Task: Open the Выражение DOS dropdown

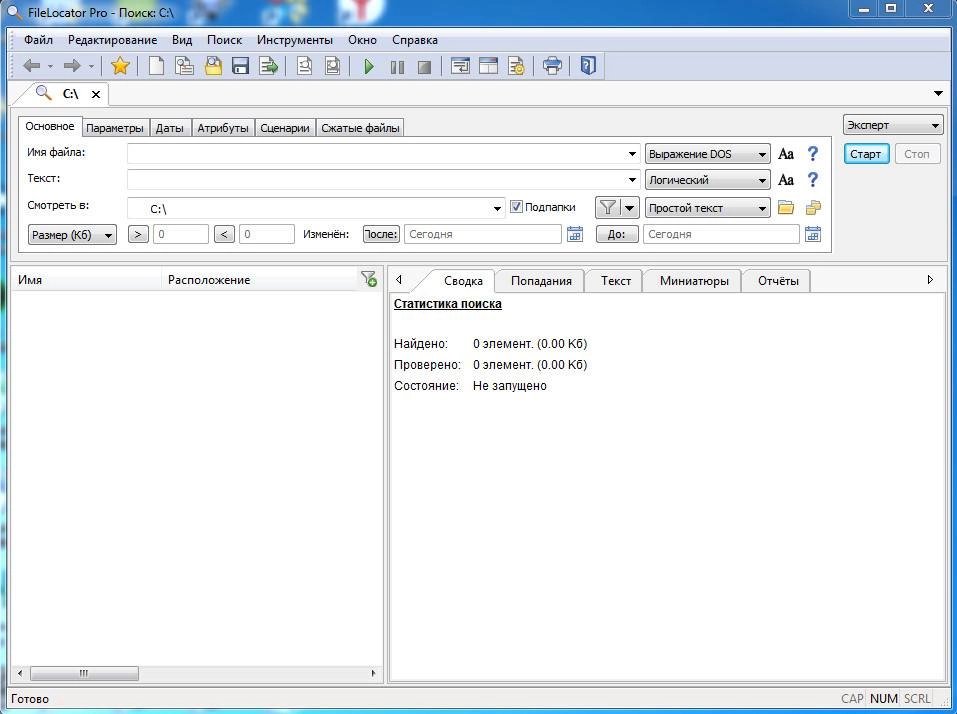Action: point(707,154)
